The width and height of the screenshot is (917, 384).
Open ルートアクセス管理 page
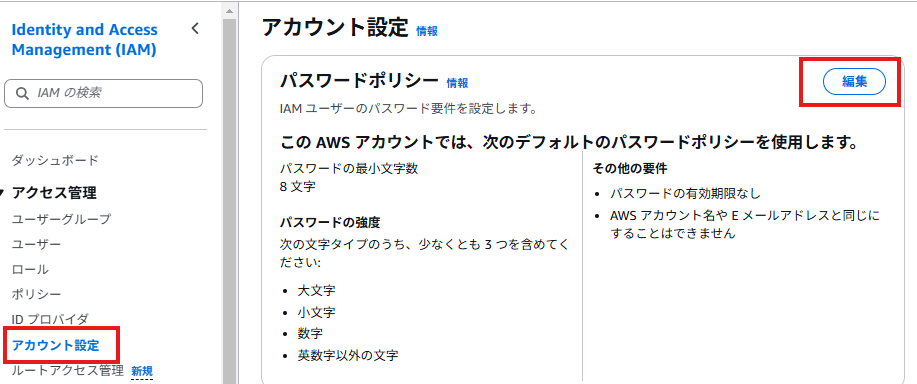(67, 370)
